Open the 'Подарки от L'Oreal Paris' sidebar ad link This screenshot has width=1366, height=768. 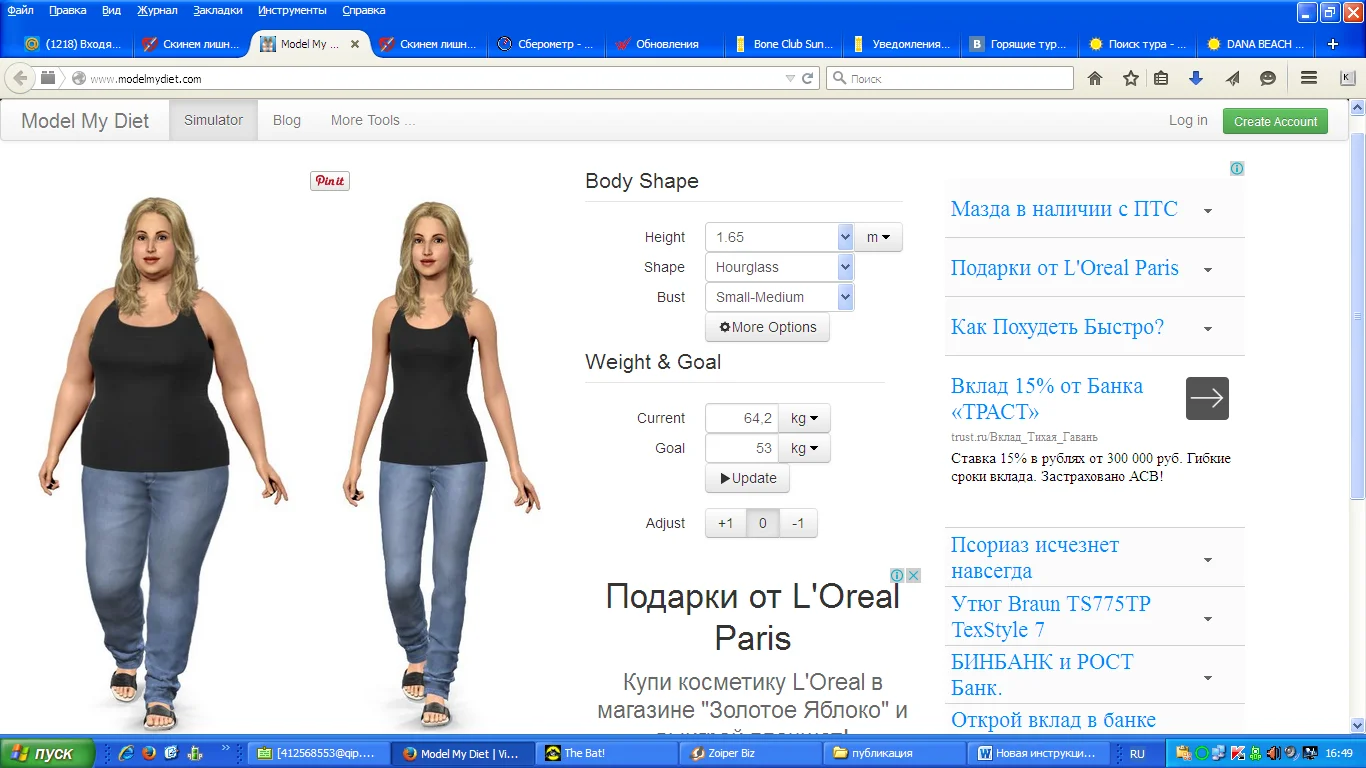[1065, 268]
